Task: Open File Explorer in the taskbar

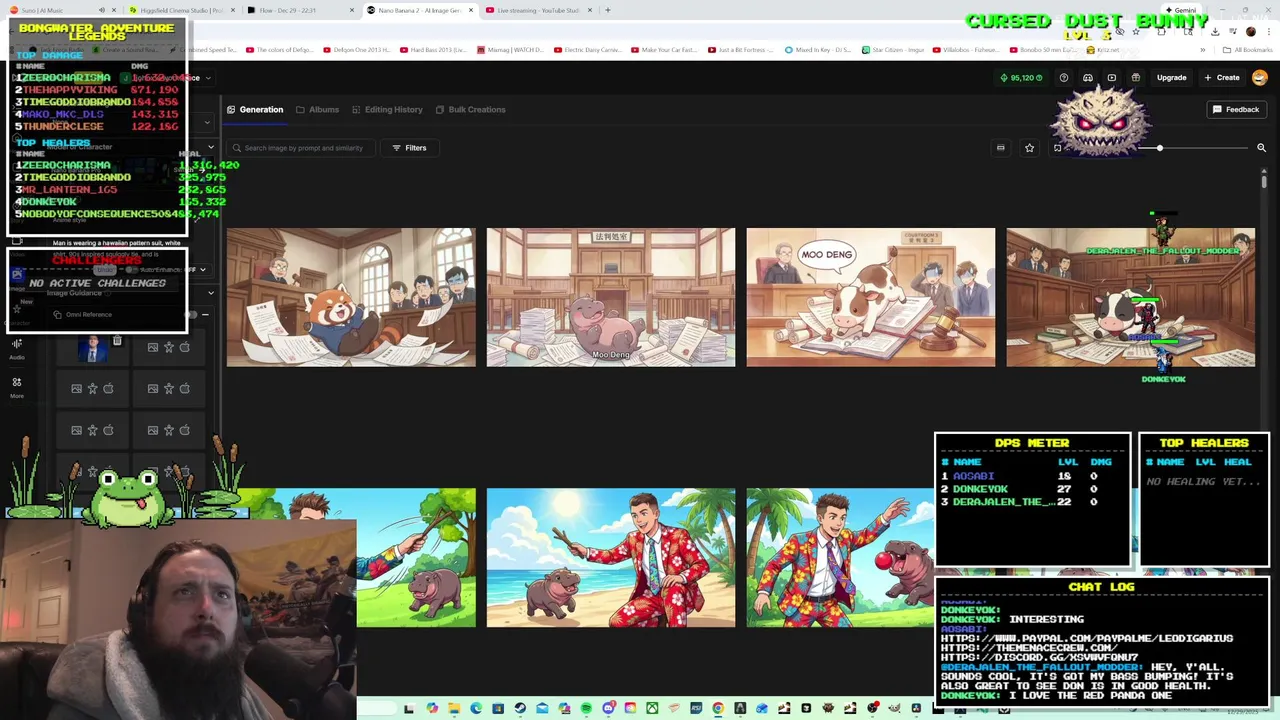Action: click(454, 709)
